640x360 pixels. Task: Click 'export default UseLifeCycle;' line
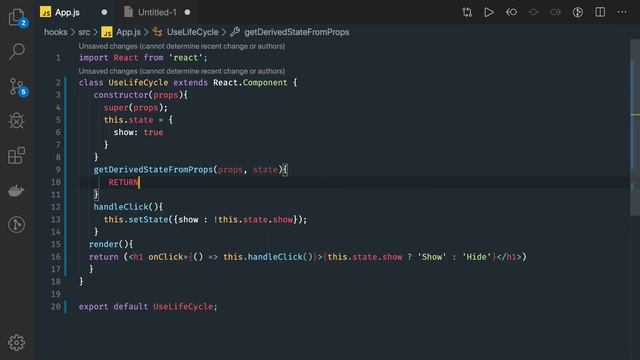click(x=148, y=307)
